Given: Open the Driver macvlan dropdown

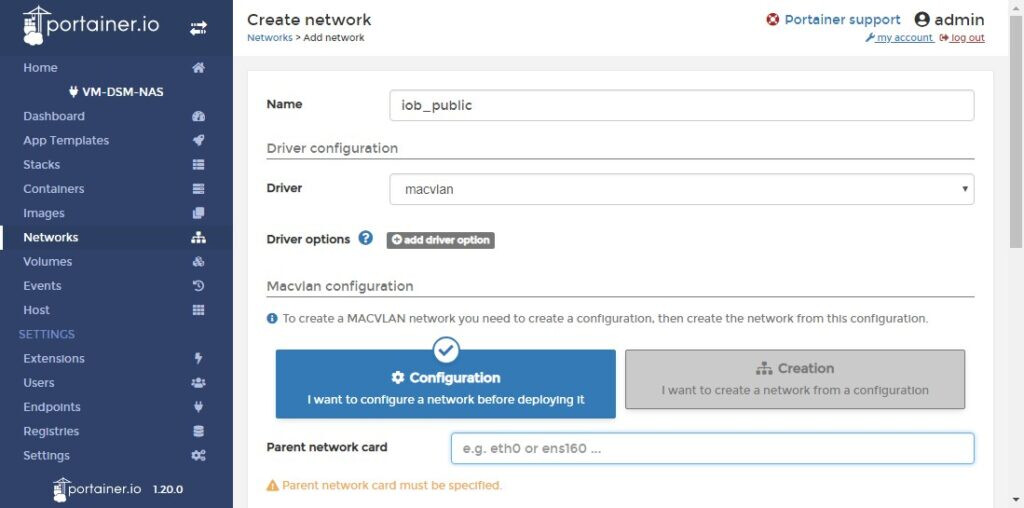Looking at the screenshot, I should click(682, 189).
